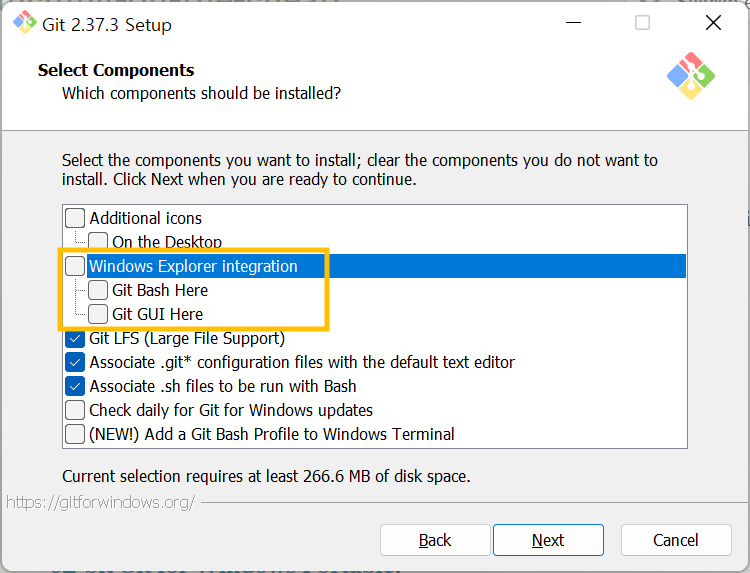Cancel the Git setup
The height and width of the screenshot is (573, 750).
[676, 540]
